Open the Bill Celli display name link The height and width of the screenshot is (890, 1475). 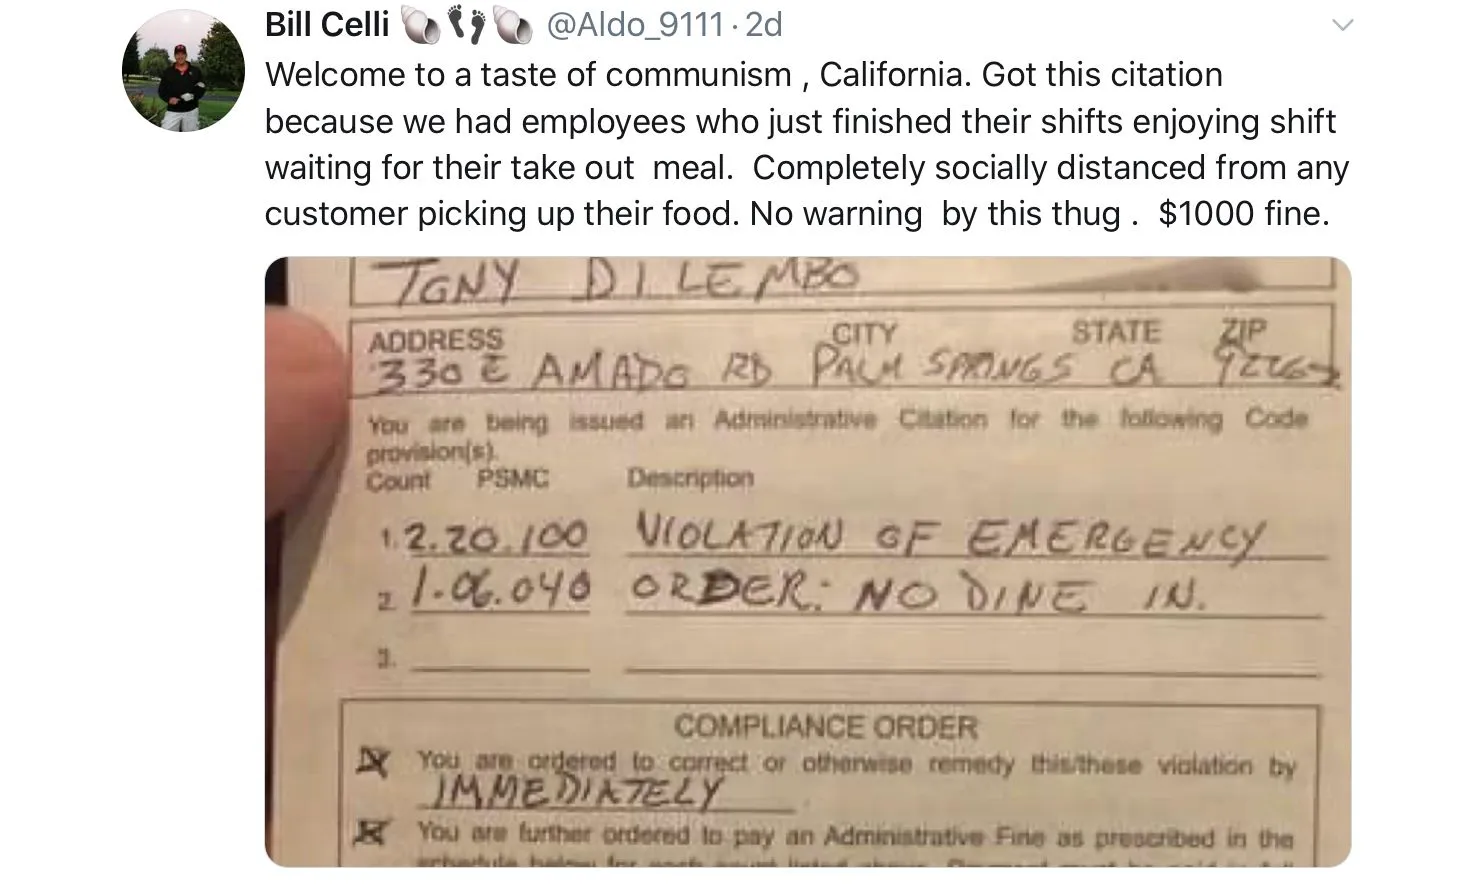point(326,24)
